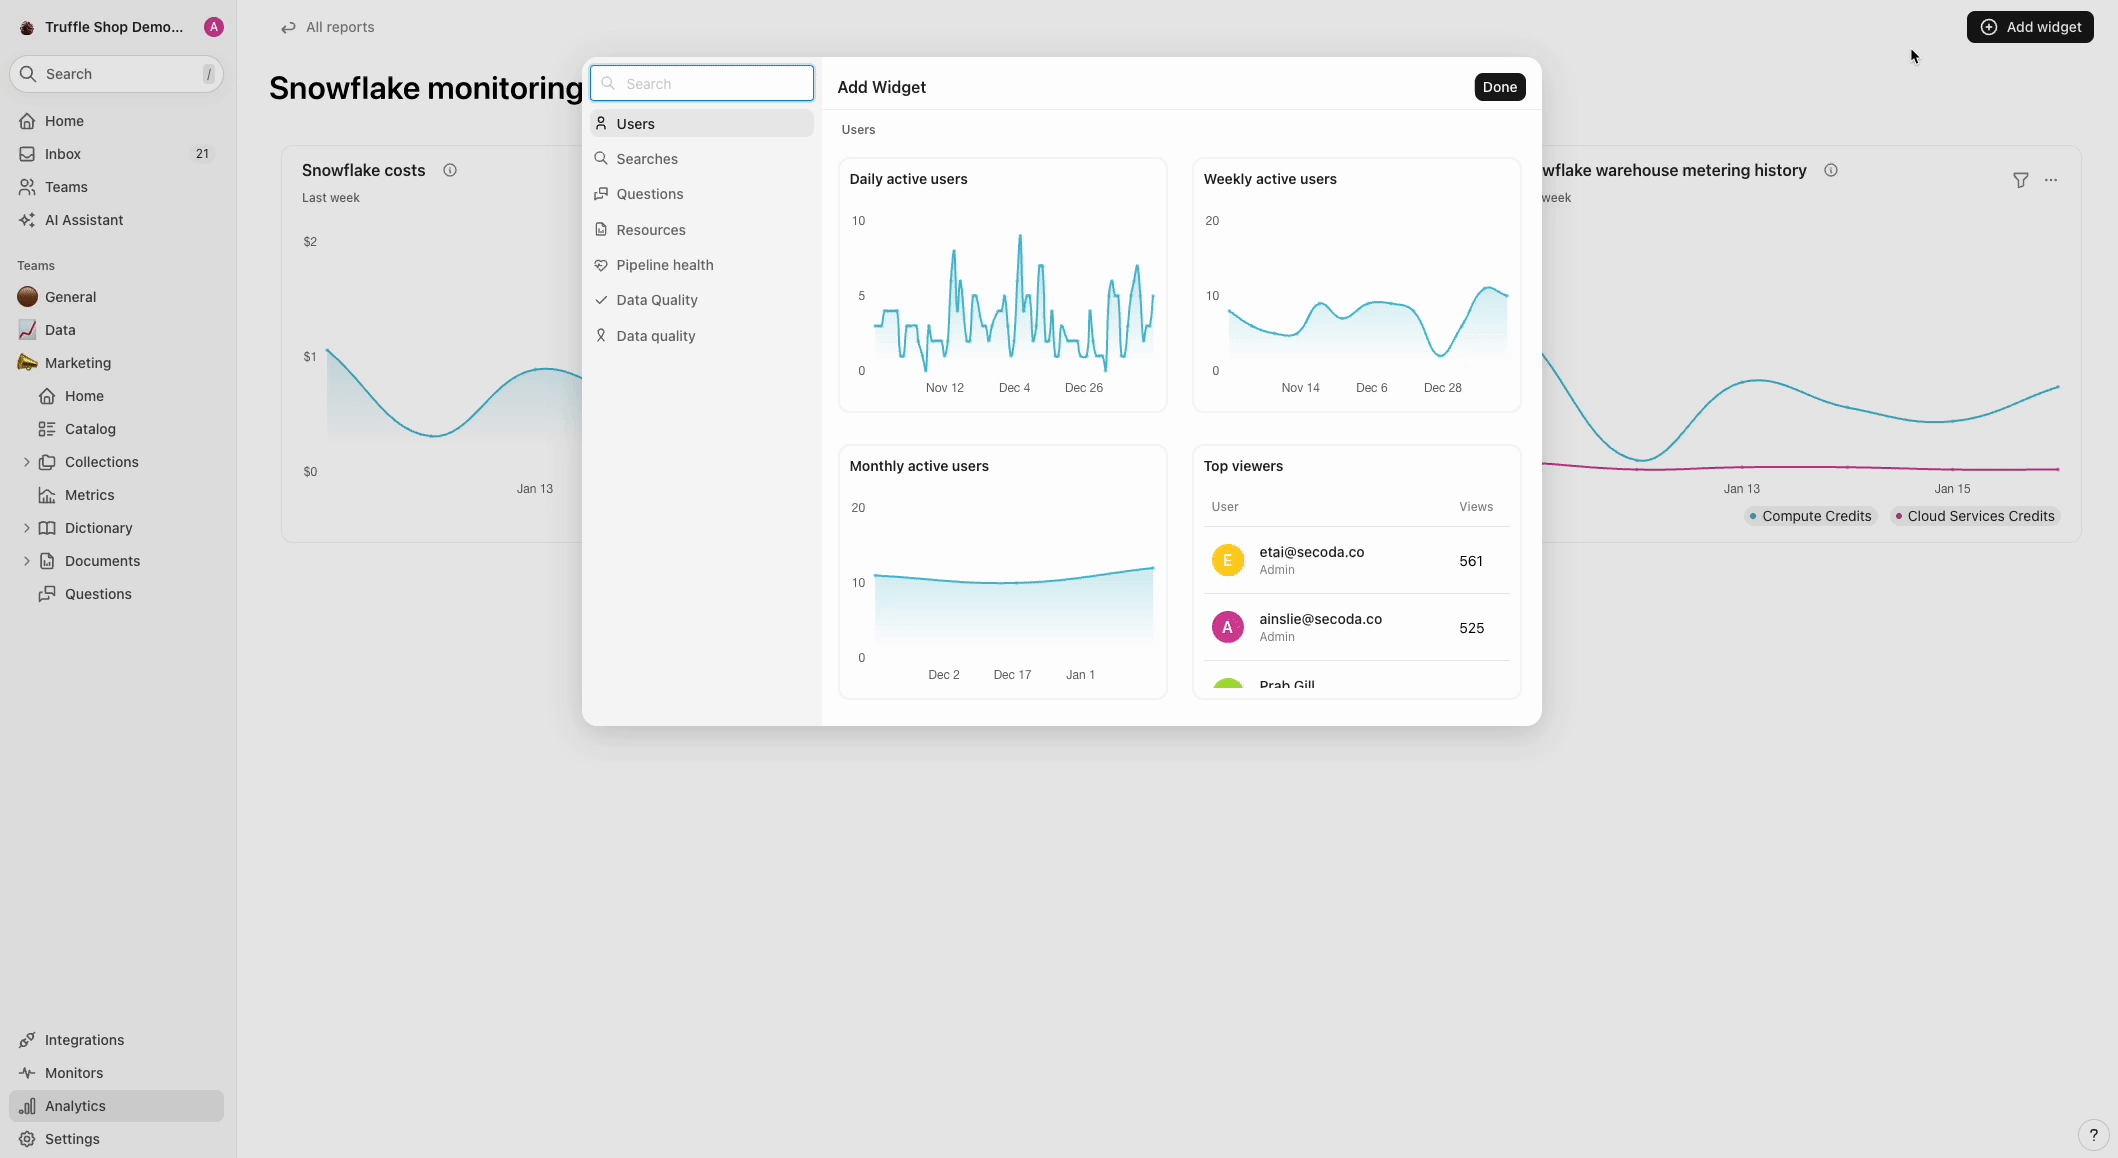Click info icon beside Snowflake costs title
This screenshot has width=2118, height=1158.
pyautogui.click(x=450, y=170)
